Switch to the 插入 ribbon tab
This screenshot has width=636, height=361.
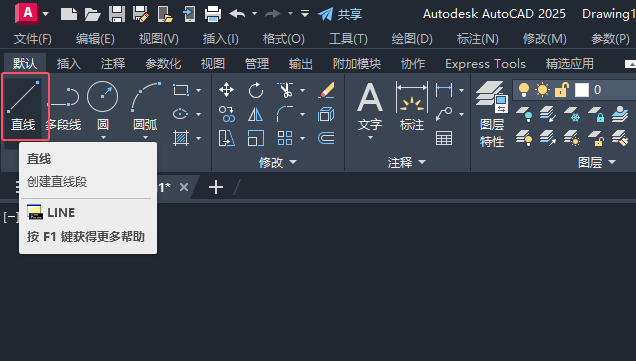click(x=69, y=64)
